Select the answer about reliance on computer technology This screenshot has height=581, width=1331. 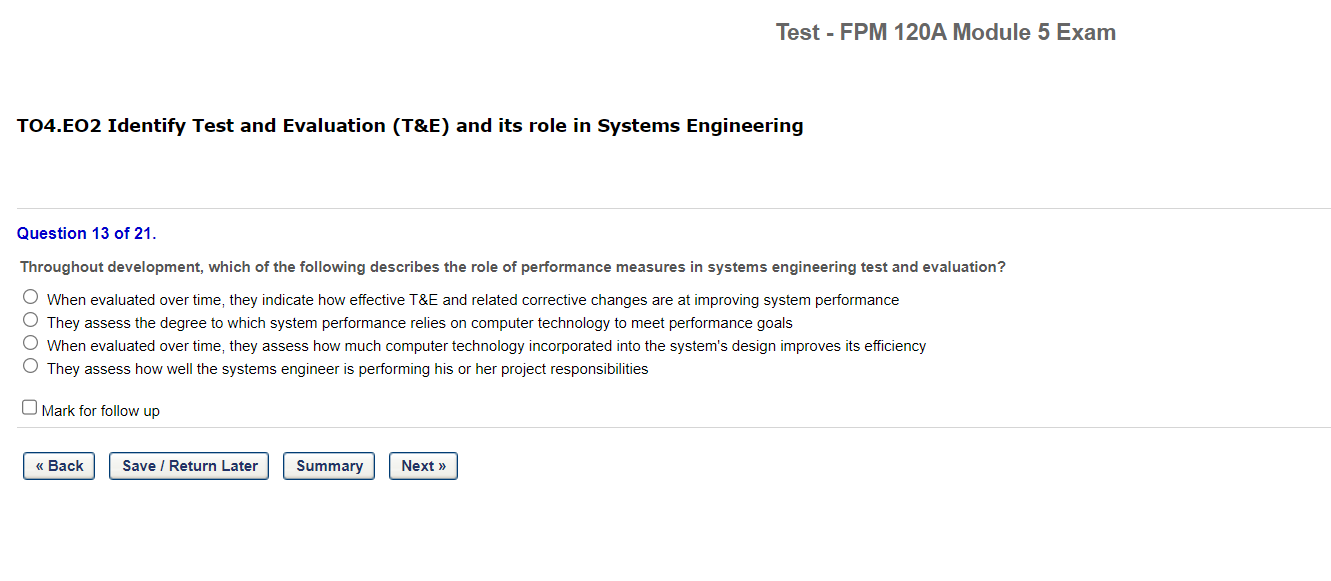(30, 319)
